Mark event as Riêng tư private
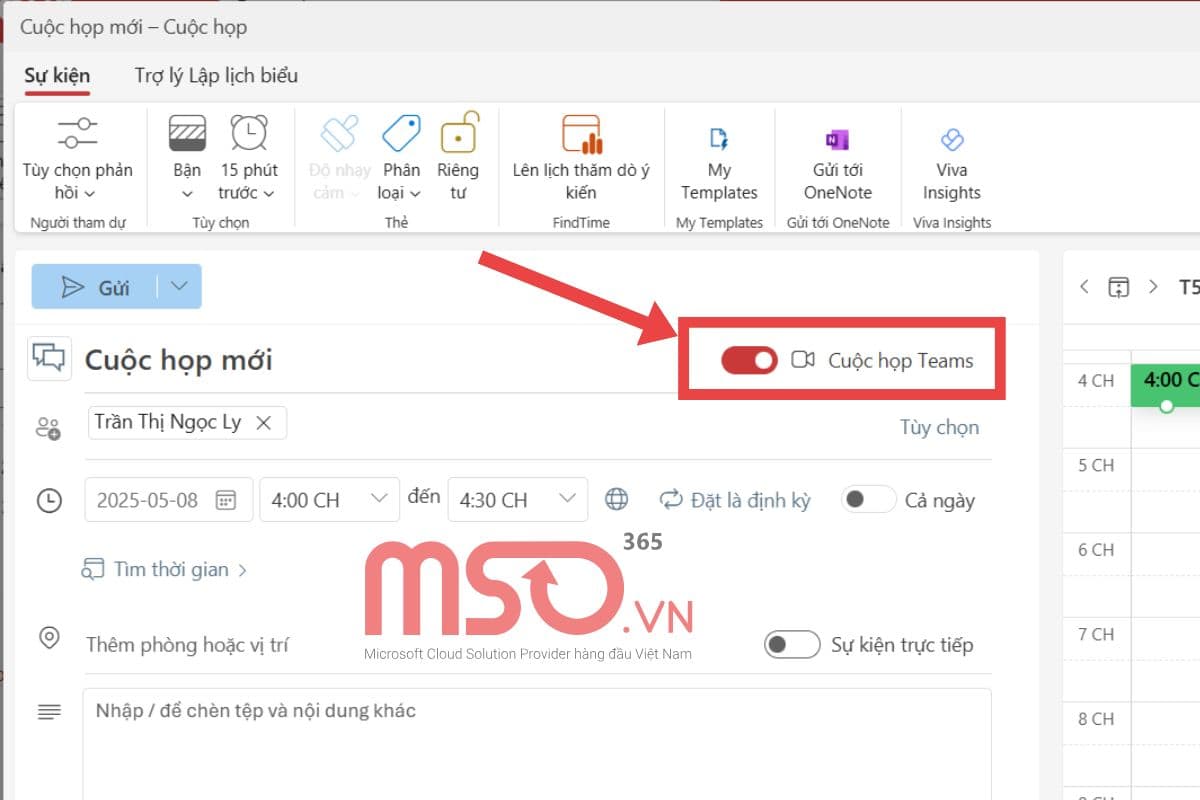Viewport: 1200px width, 800px height. 458,158
